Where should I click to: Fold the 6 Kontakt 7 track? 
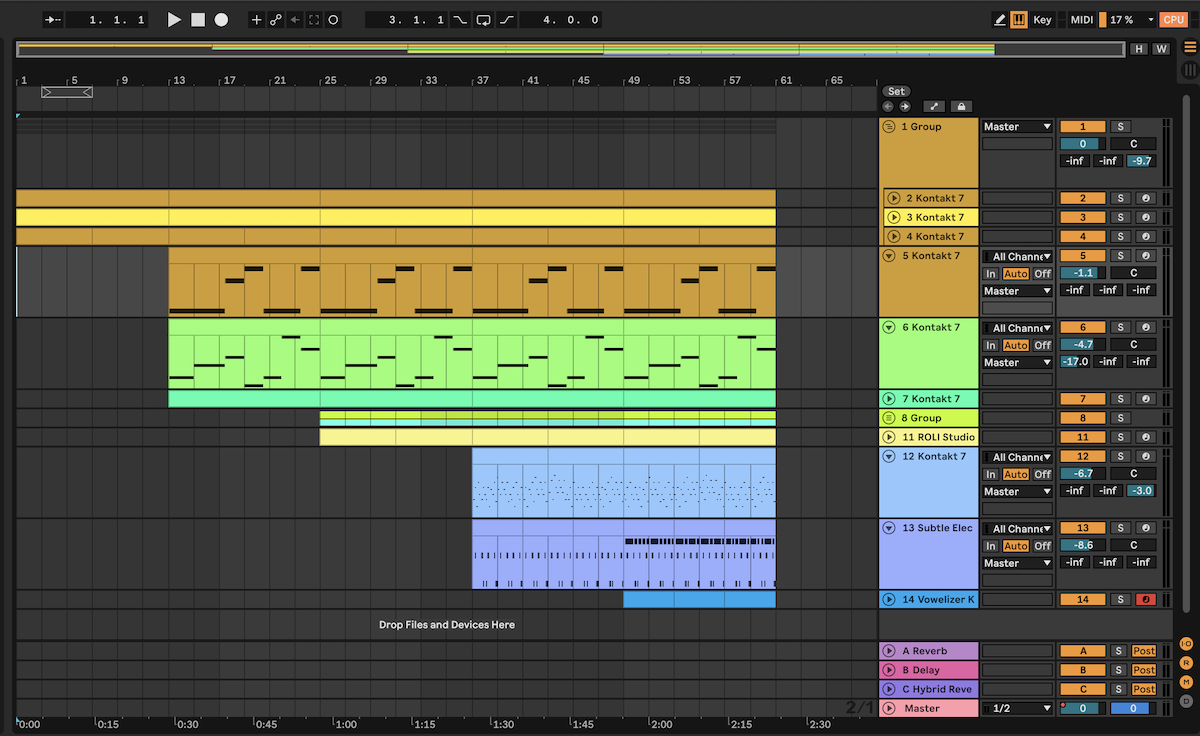click(x=889, y=327)
